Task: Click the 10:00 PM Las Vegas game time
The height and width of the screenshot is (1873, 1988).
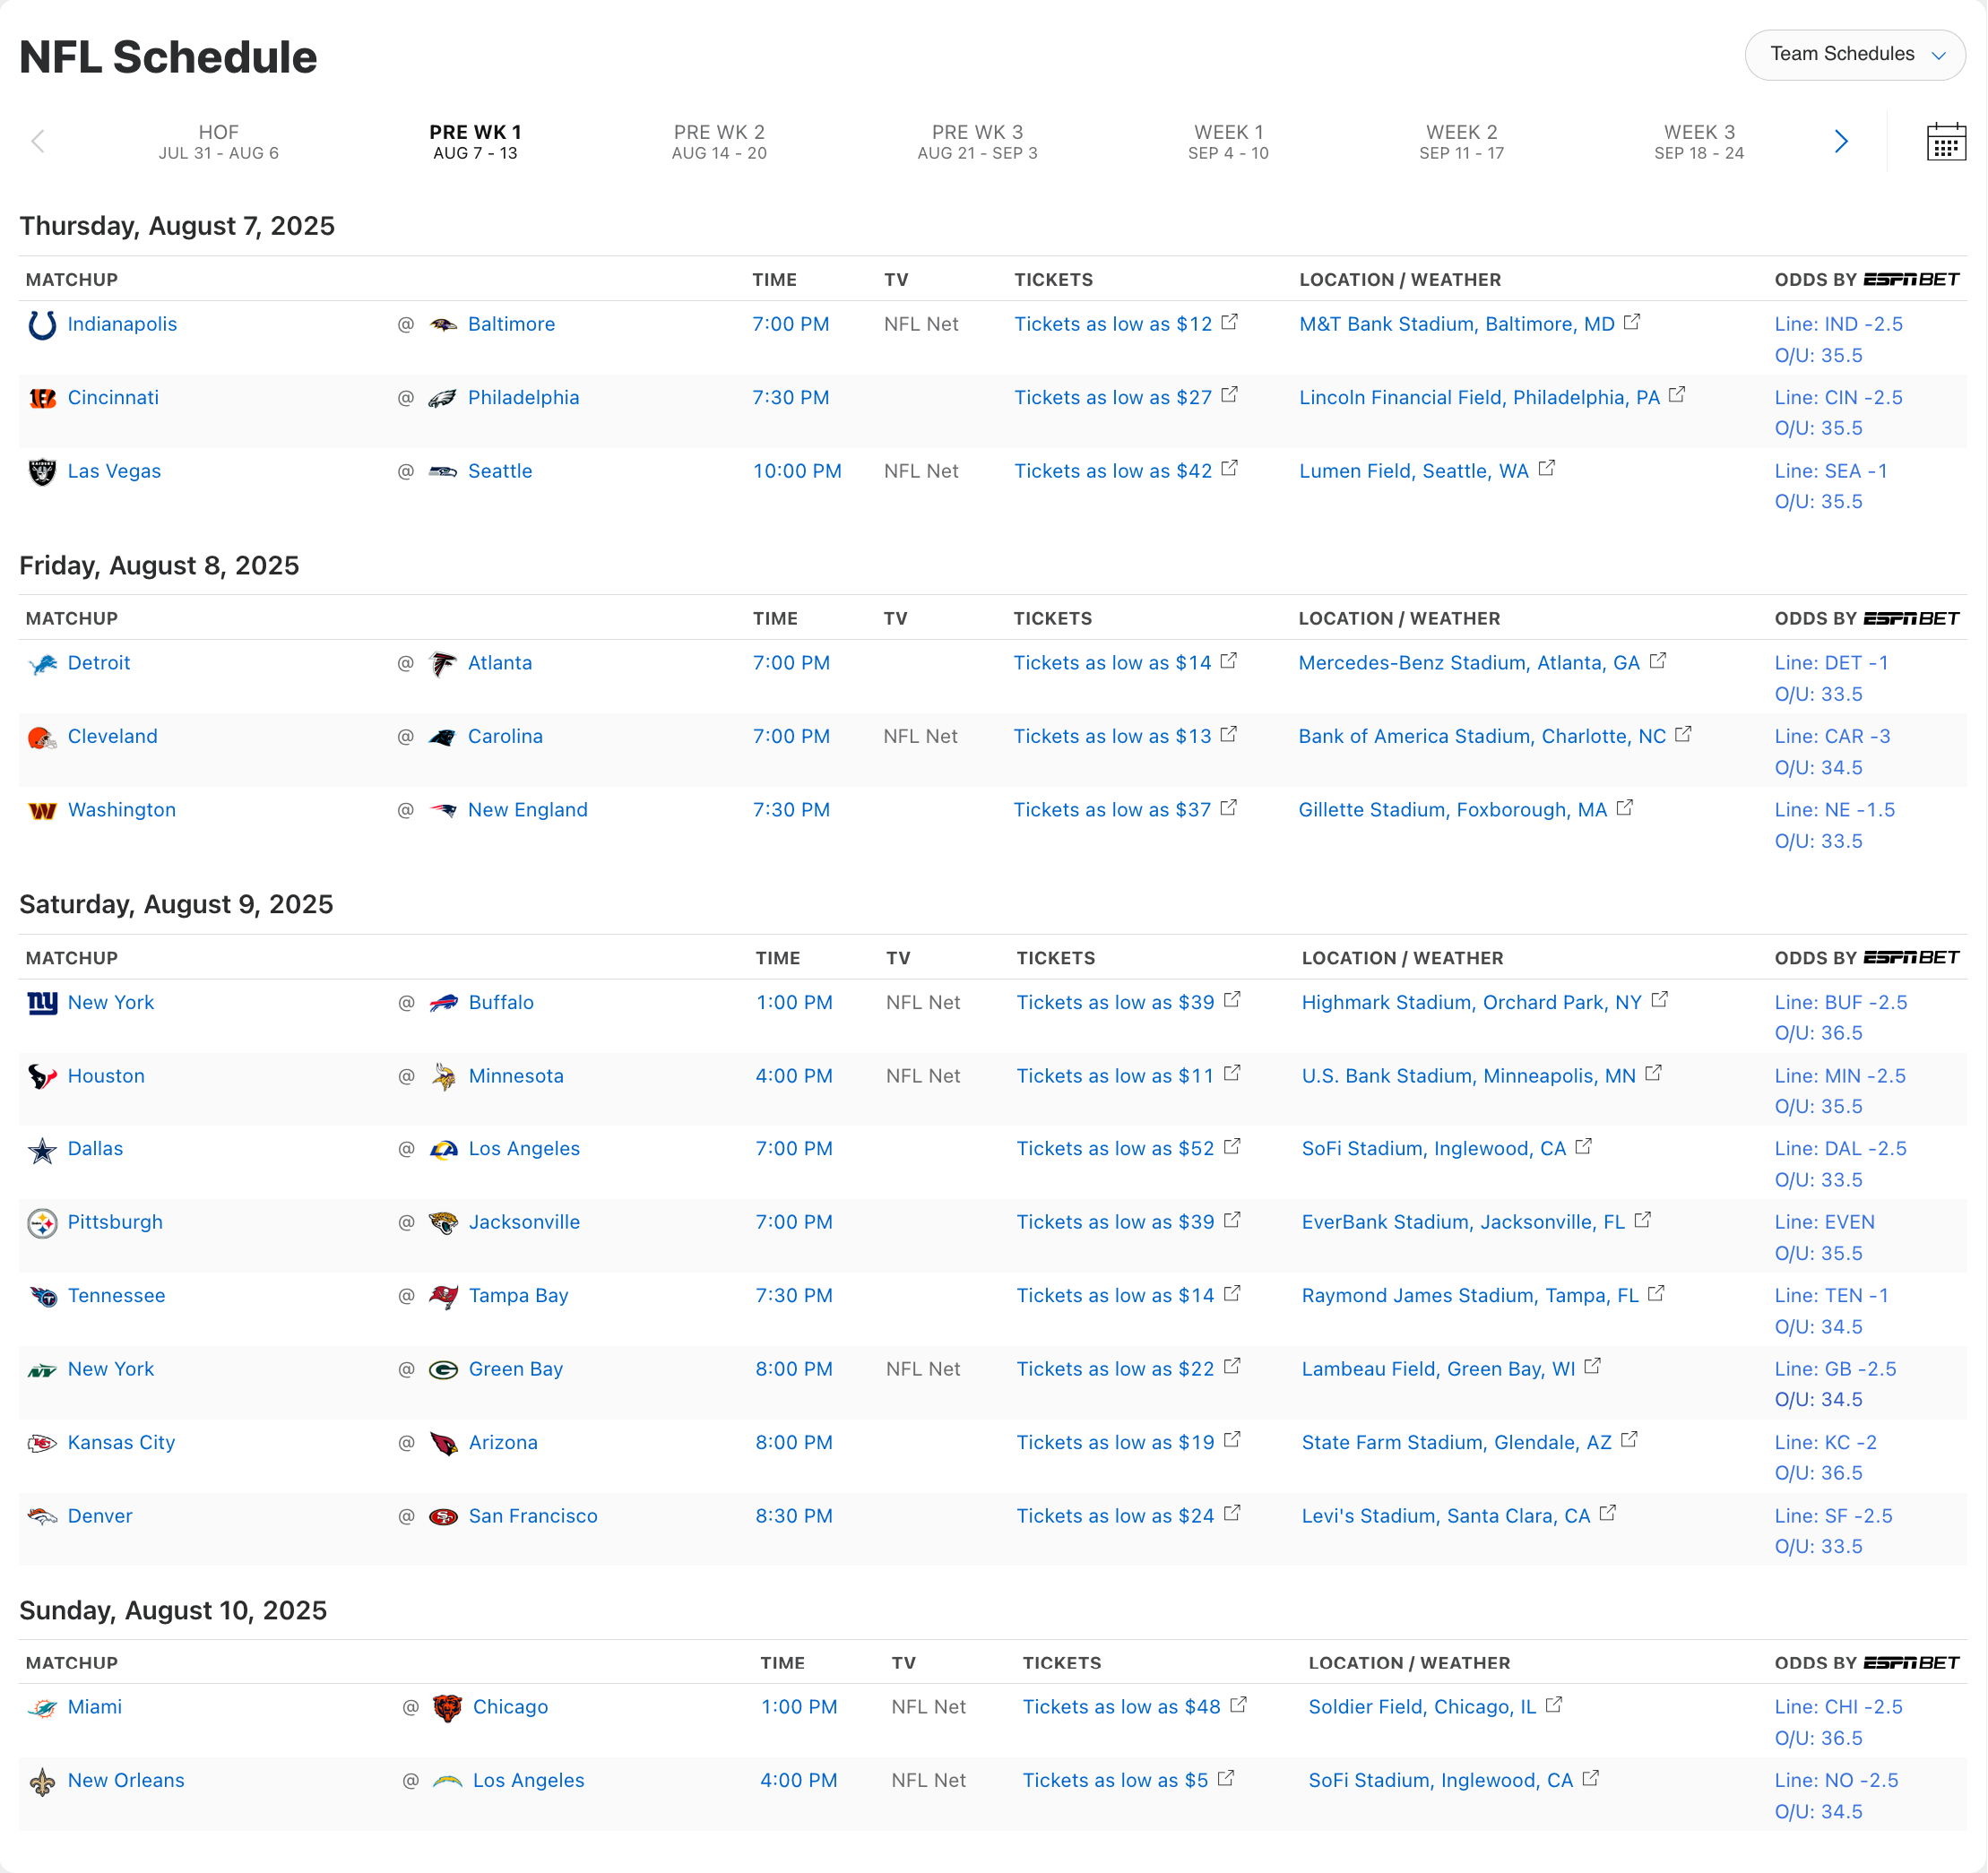Action: click(797, 472)
